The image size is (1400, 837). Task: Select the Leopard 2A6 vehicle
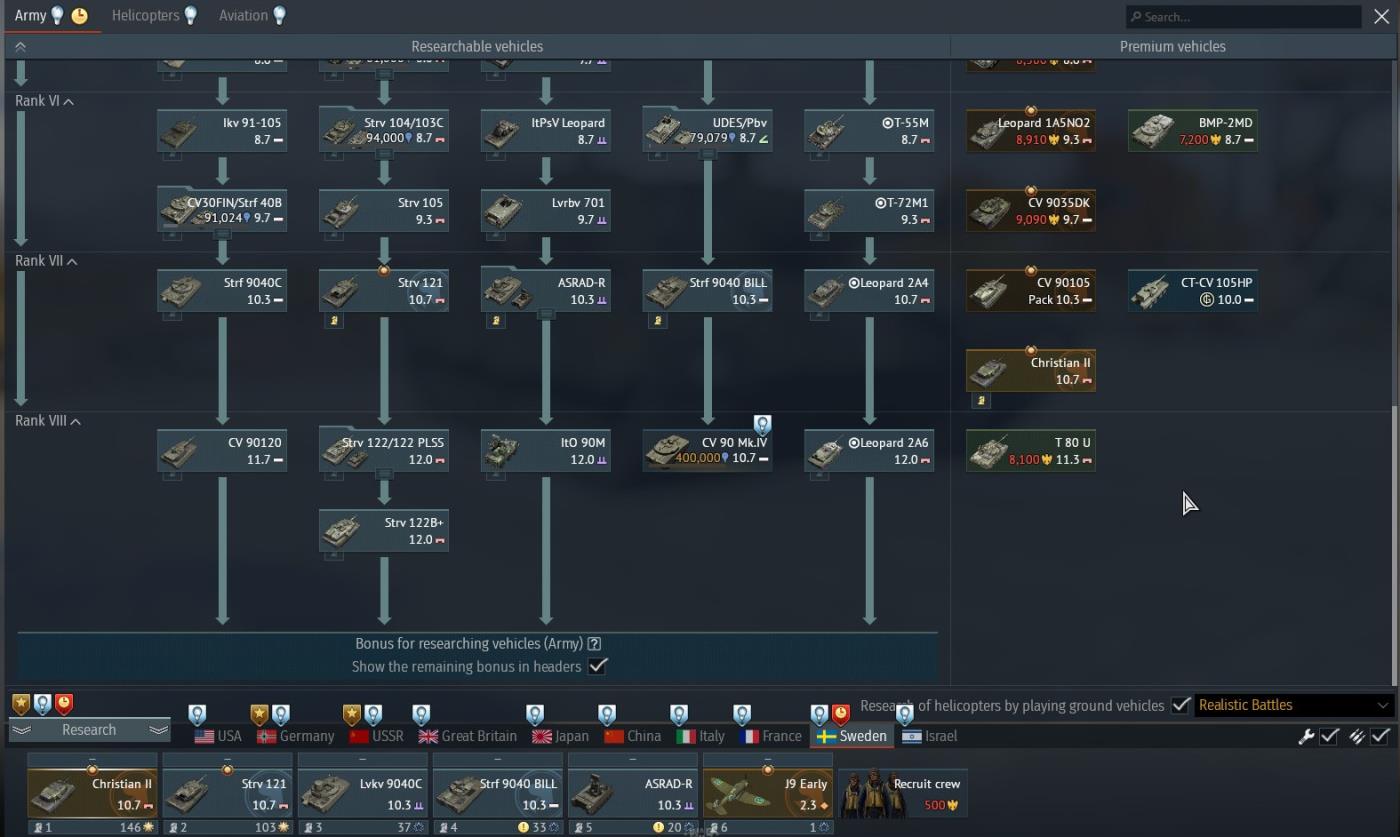point(870,451)
